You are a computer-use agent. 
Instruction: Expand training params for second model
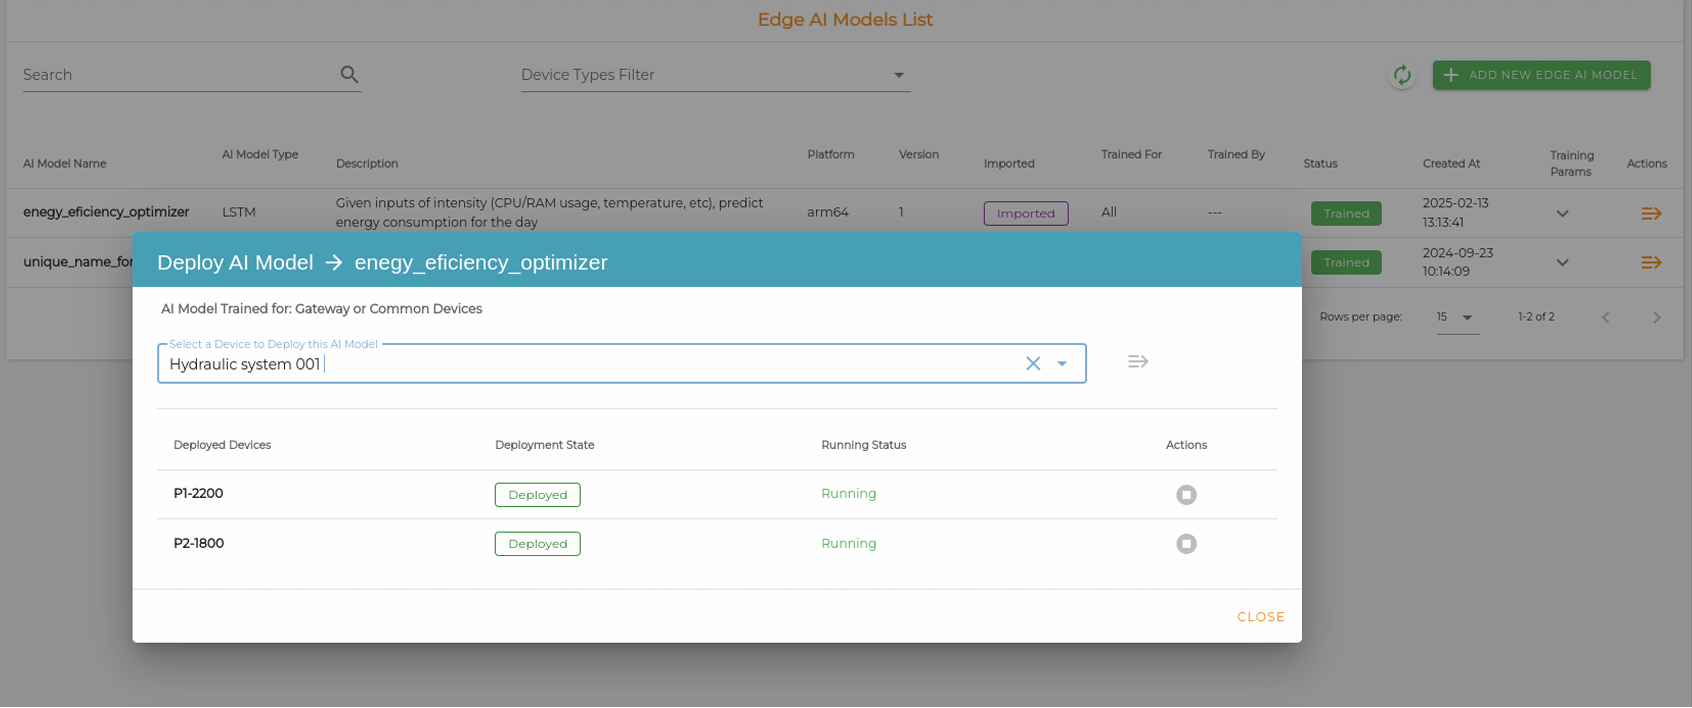click(1562, 262)
